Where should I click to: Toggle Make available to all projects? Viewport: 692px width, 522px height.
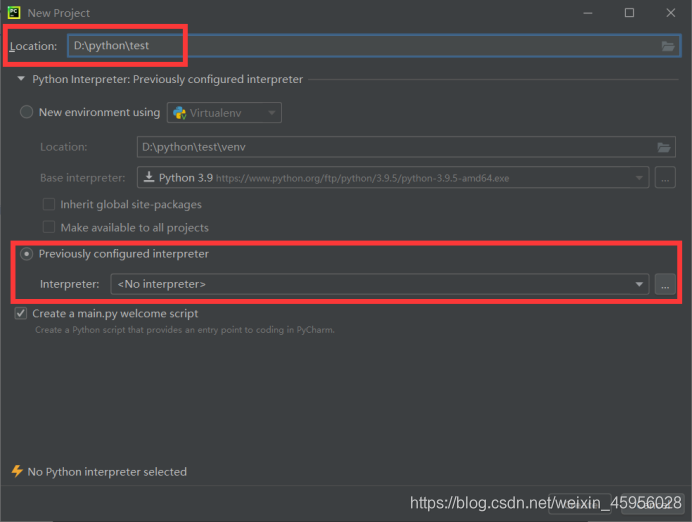[49, 227]
